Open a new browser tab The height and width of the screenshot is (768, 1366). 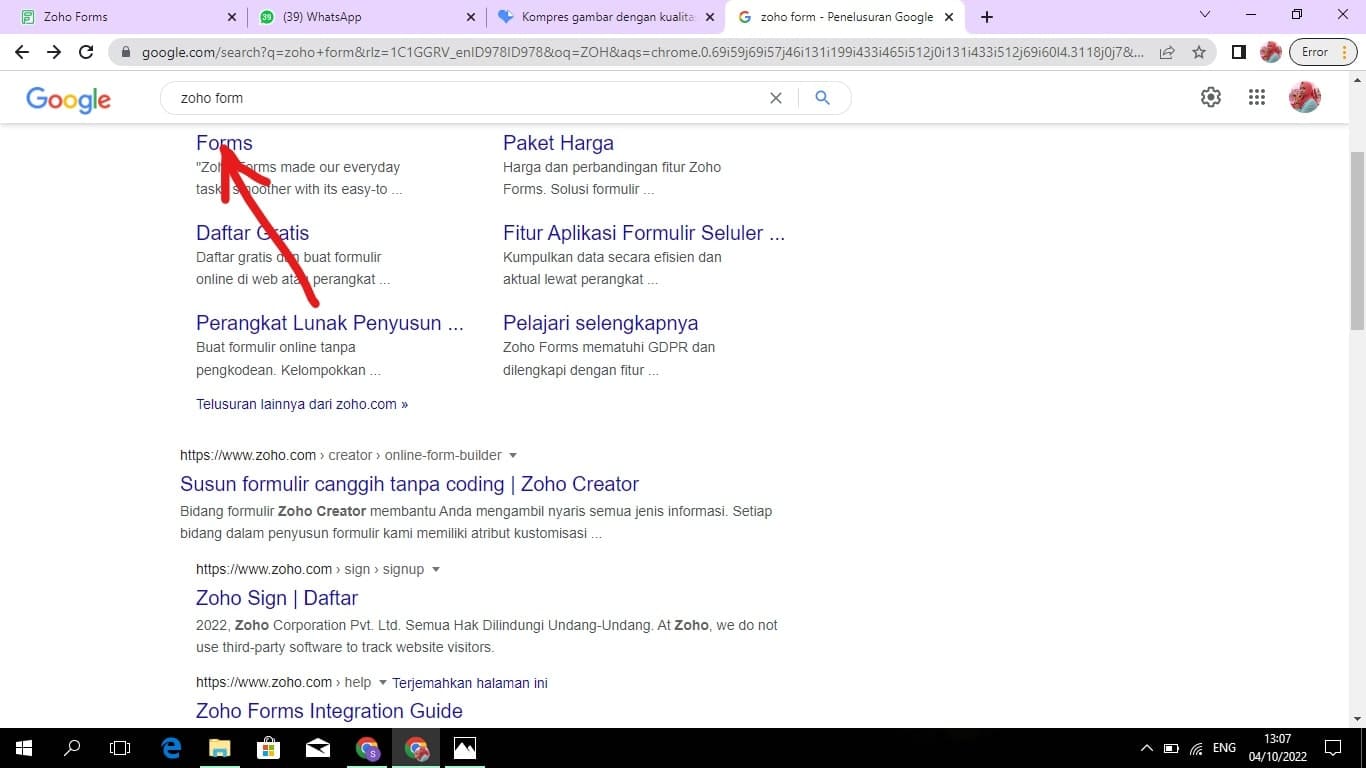pos(987,17)
